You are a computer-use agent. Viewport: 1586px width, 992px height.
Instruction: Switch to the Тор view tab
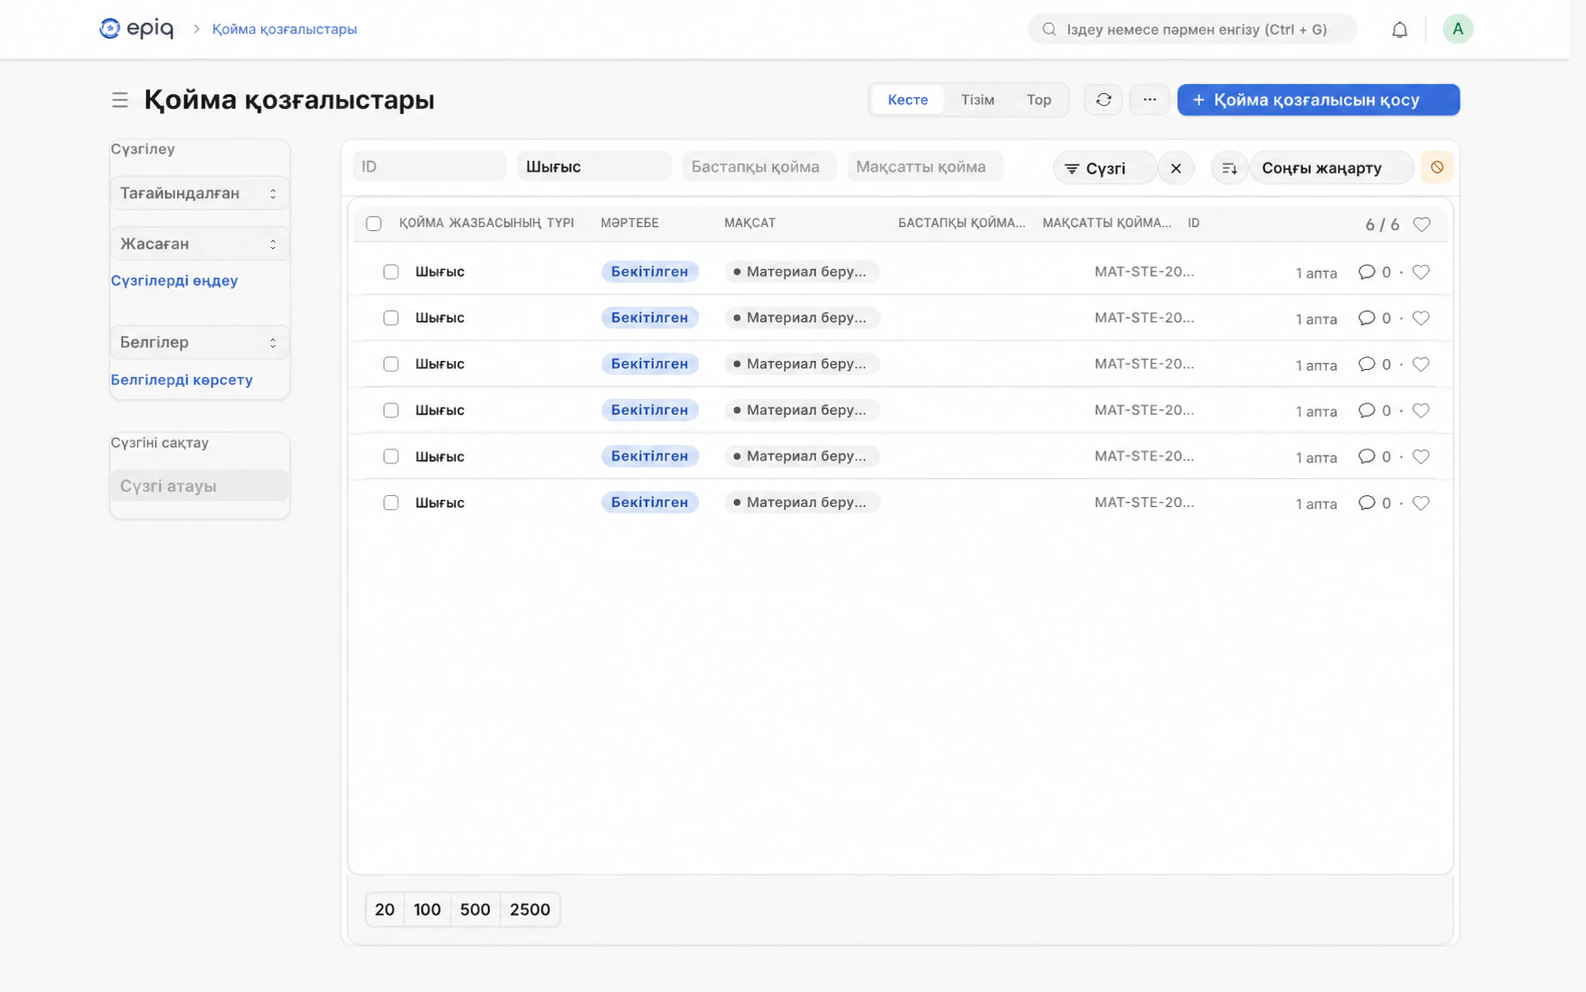[1038, 100]
